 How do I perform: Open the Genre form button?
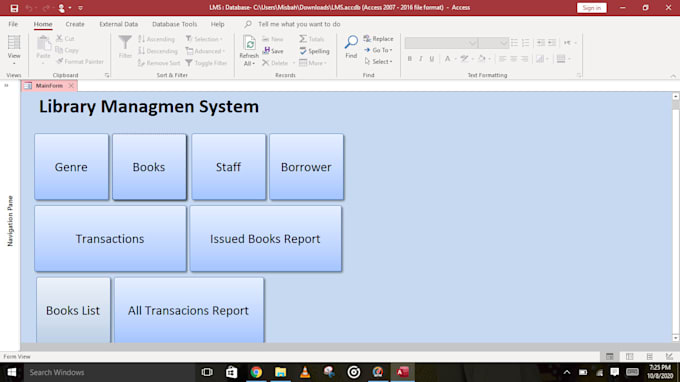tap(72, 167)
